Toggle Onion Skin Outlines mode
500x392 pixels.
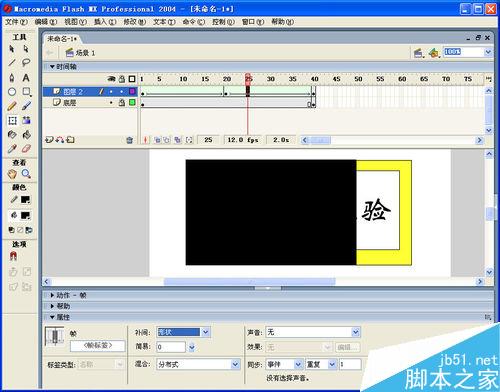[167, 140]
